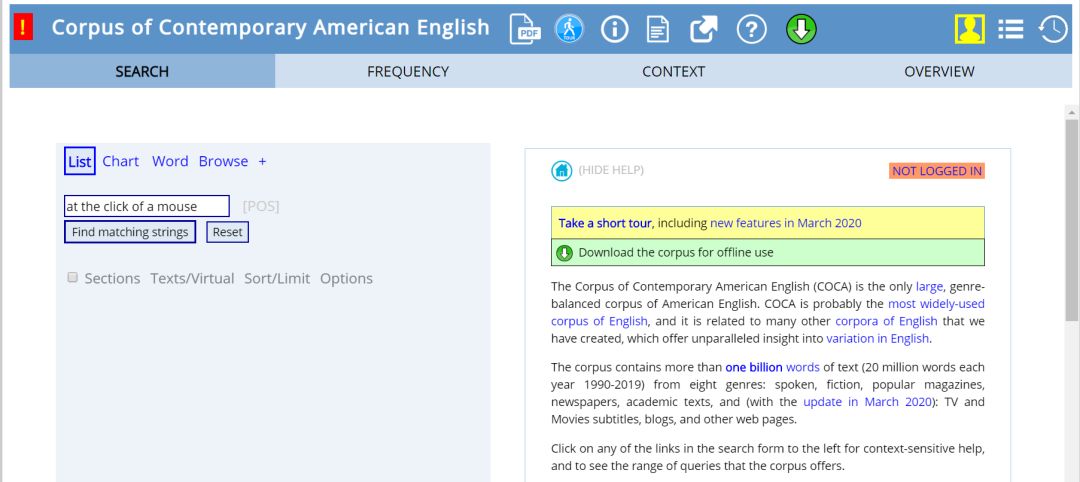Open new features in March 2020 link
This screenshot has width=1080, height=482.
pyautogui.click(x=786, y=223)
